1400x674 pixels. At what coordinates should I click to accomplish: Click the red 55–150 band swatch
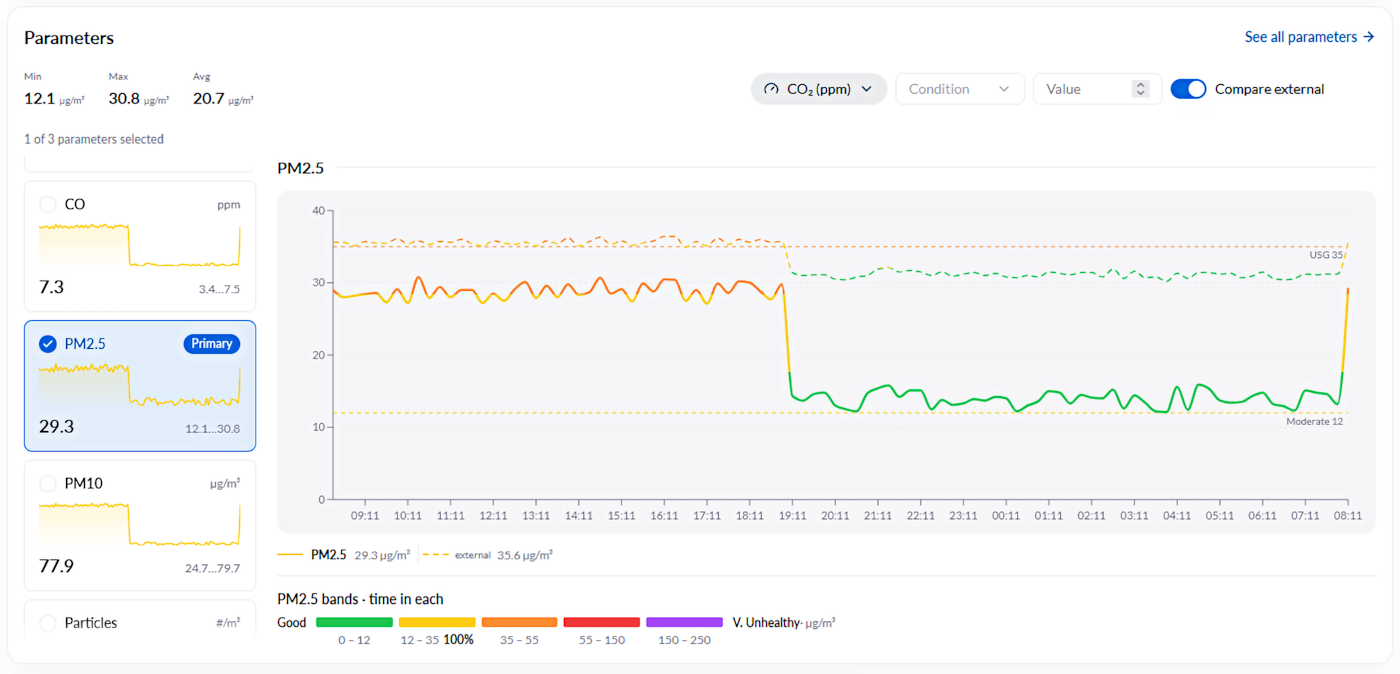602,622
